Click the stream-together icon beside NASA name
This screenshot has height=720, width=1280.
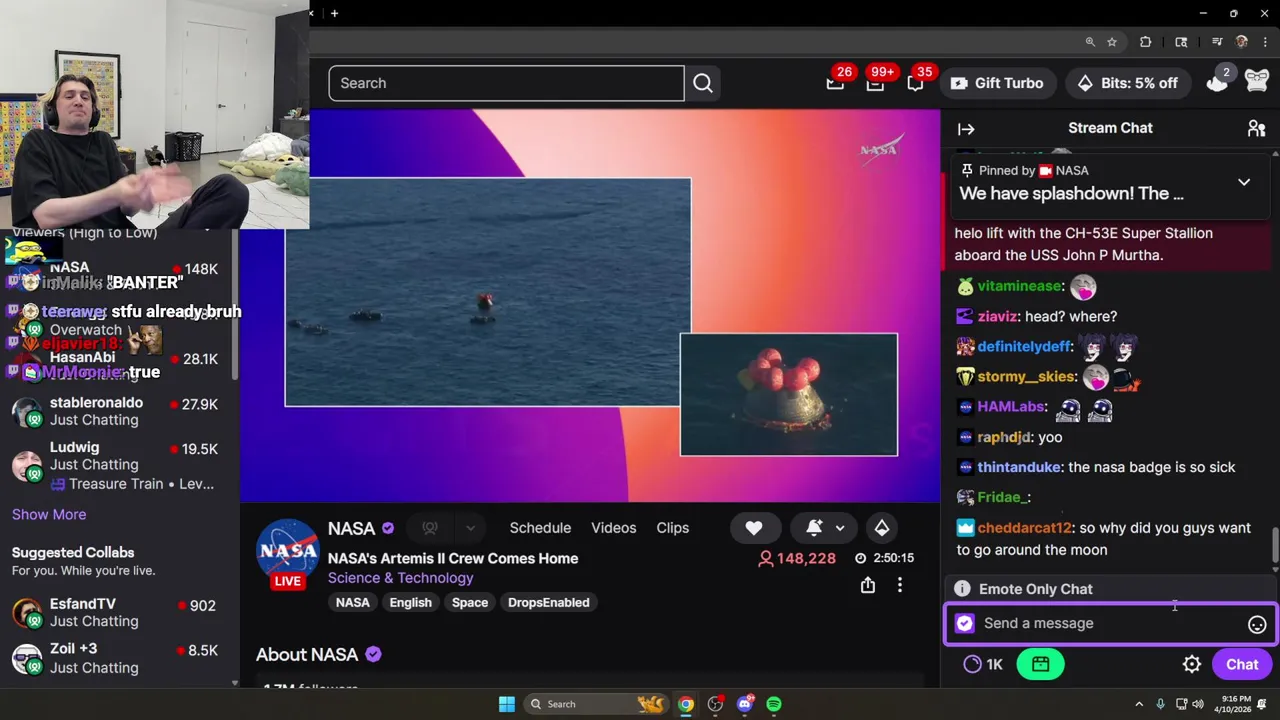point(430,528)
